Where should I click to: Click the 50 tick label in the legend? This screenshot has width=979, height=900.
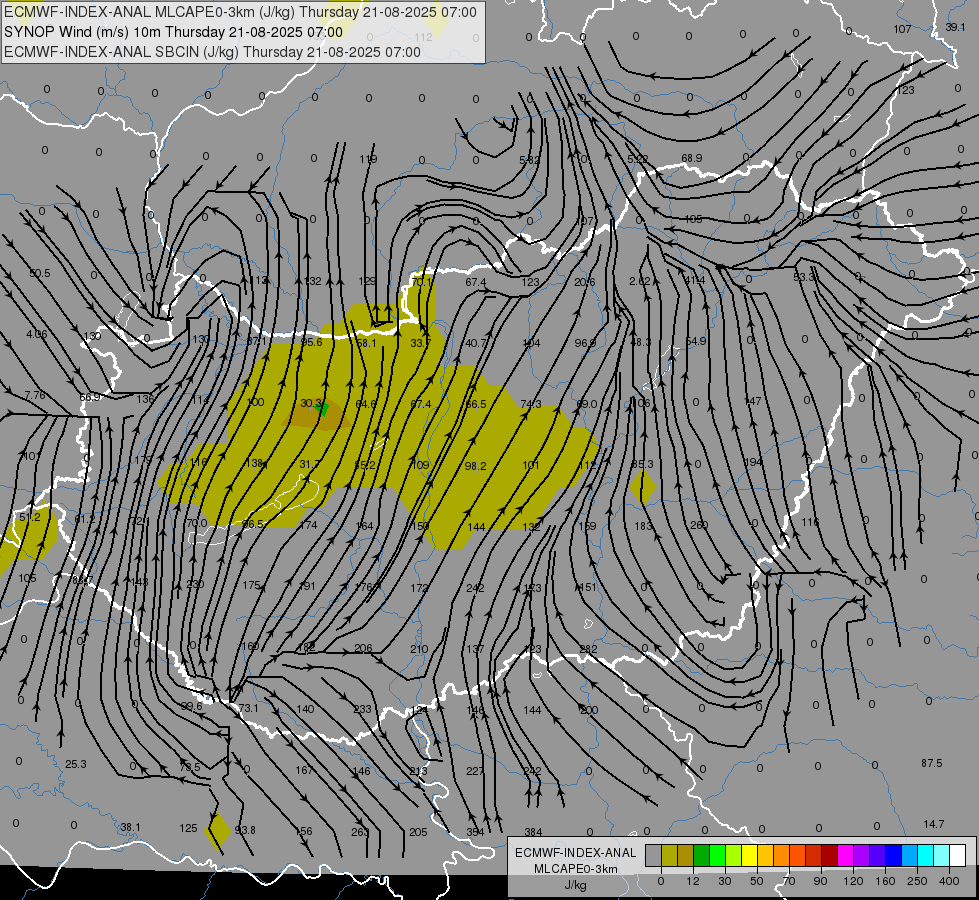757,881
